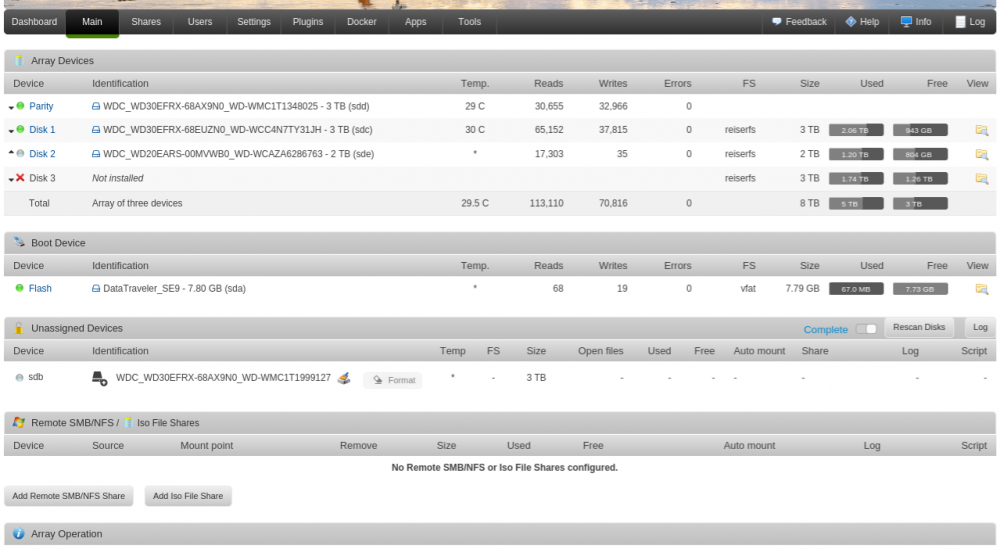The width and height of the screenshot is (1000, 549).
Task: Click the Complete label link
Action: coord(825,330)
